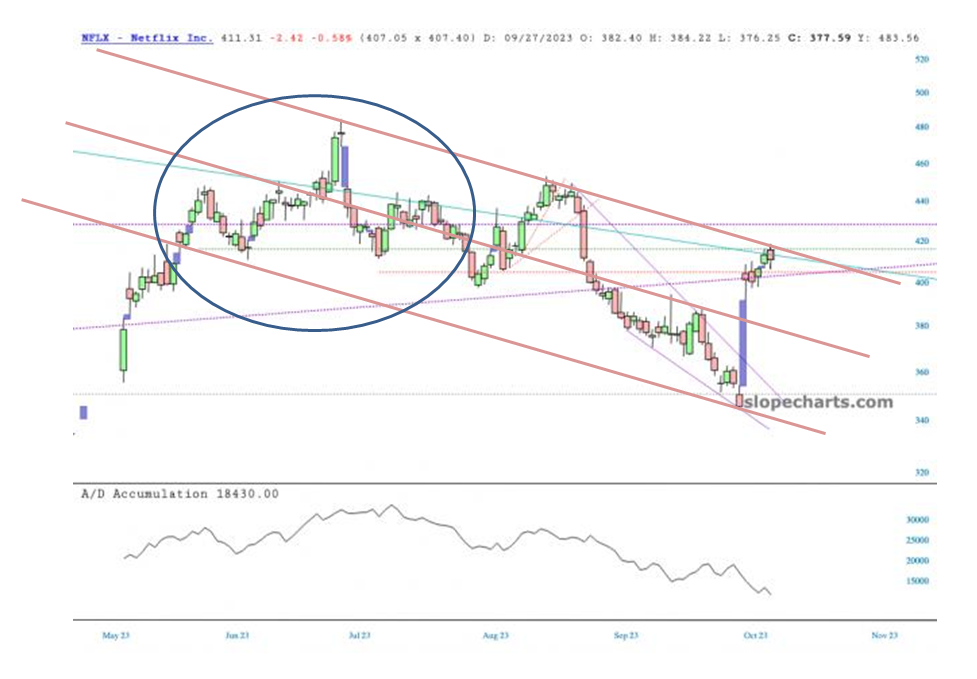Click the 15000 indicator axis label
This screenshot has height=679, width=977.
(917, 581)
